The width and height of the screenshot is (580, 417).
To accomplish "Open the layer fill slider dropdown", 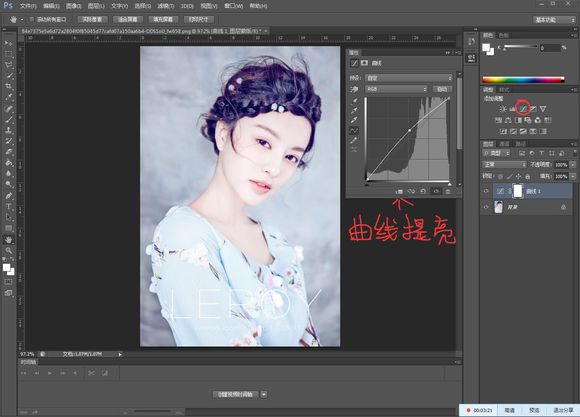I will click(573, 176).
